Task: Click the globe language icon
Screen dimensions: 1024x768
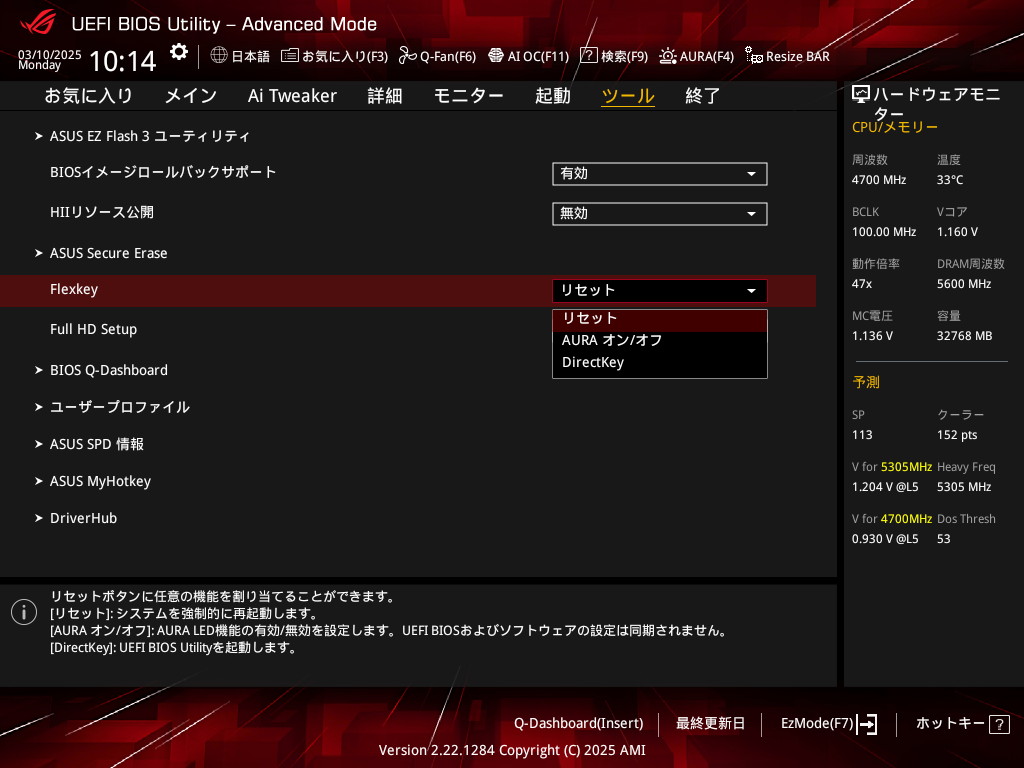Action: pyautogui.click(x=219, y=56)
